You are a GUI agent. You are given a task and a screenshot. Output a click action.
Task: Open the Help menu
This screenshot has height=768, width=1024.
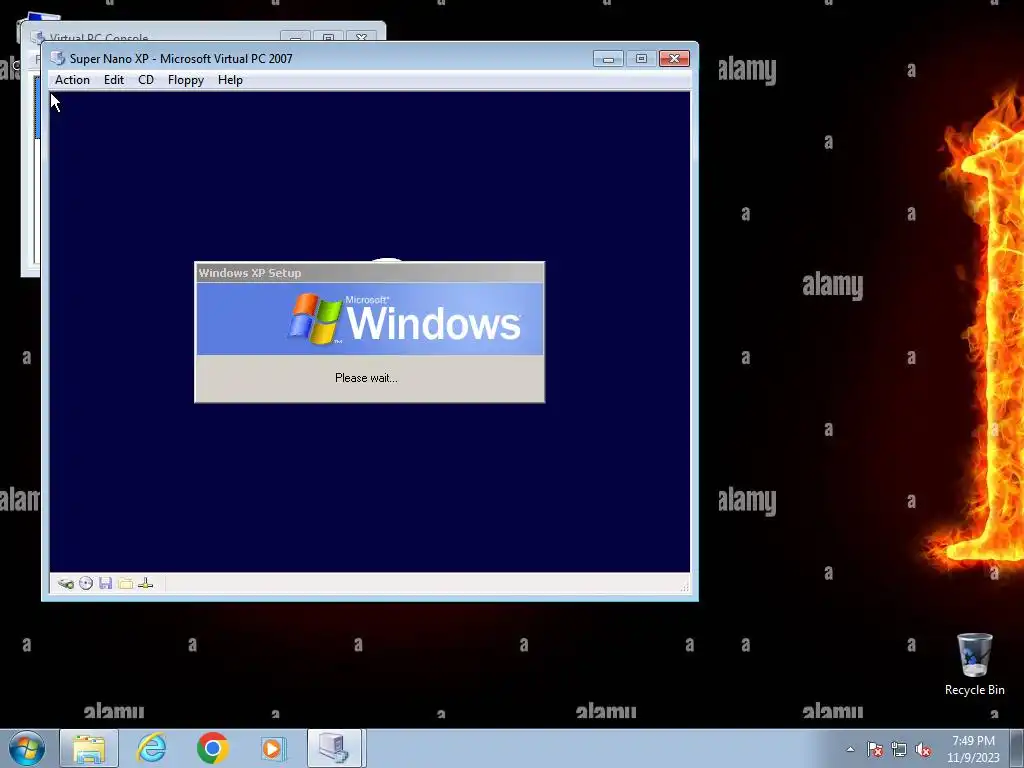[x=230, y=80]
